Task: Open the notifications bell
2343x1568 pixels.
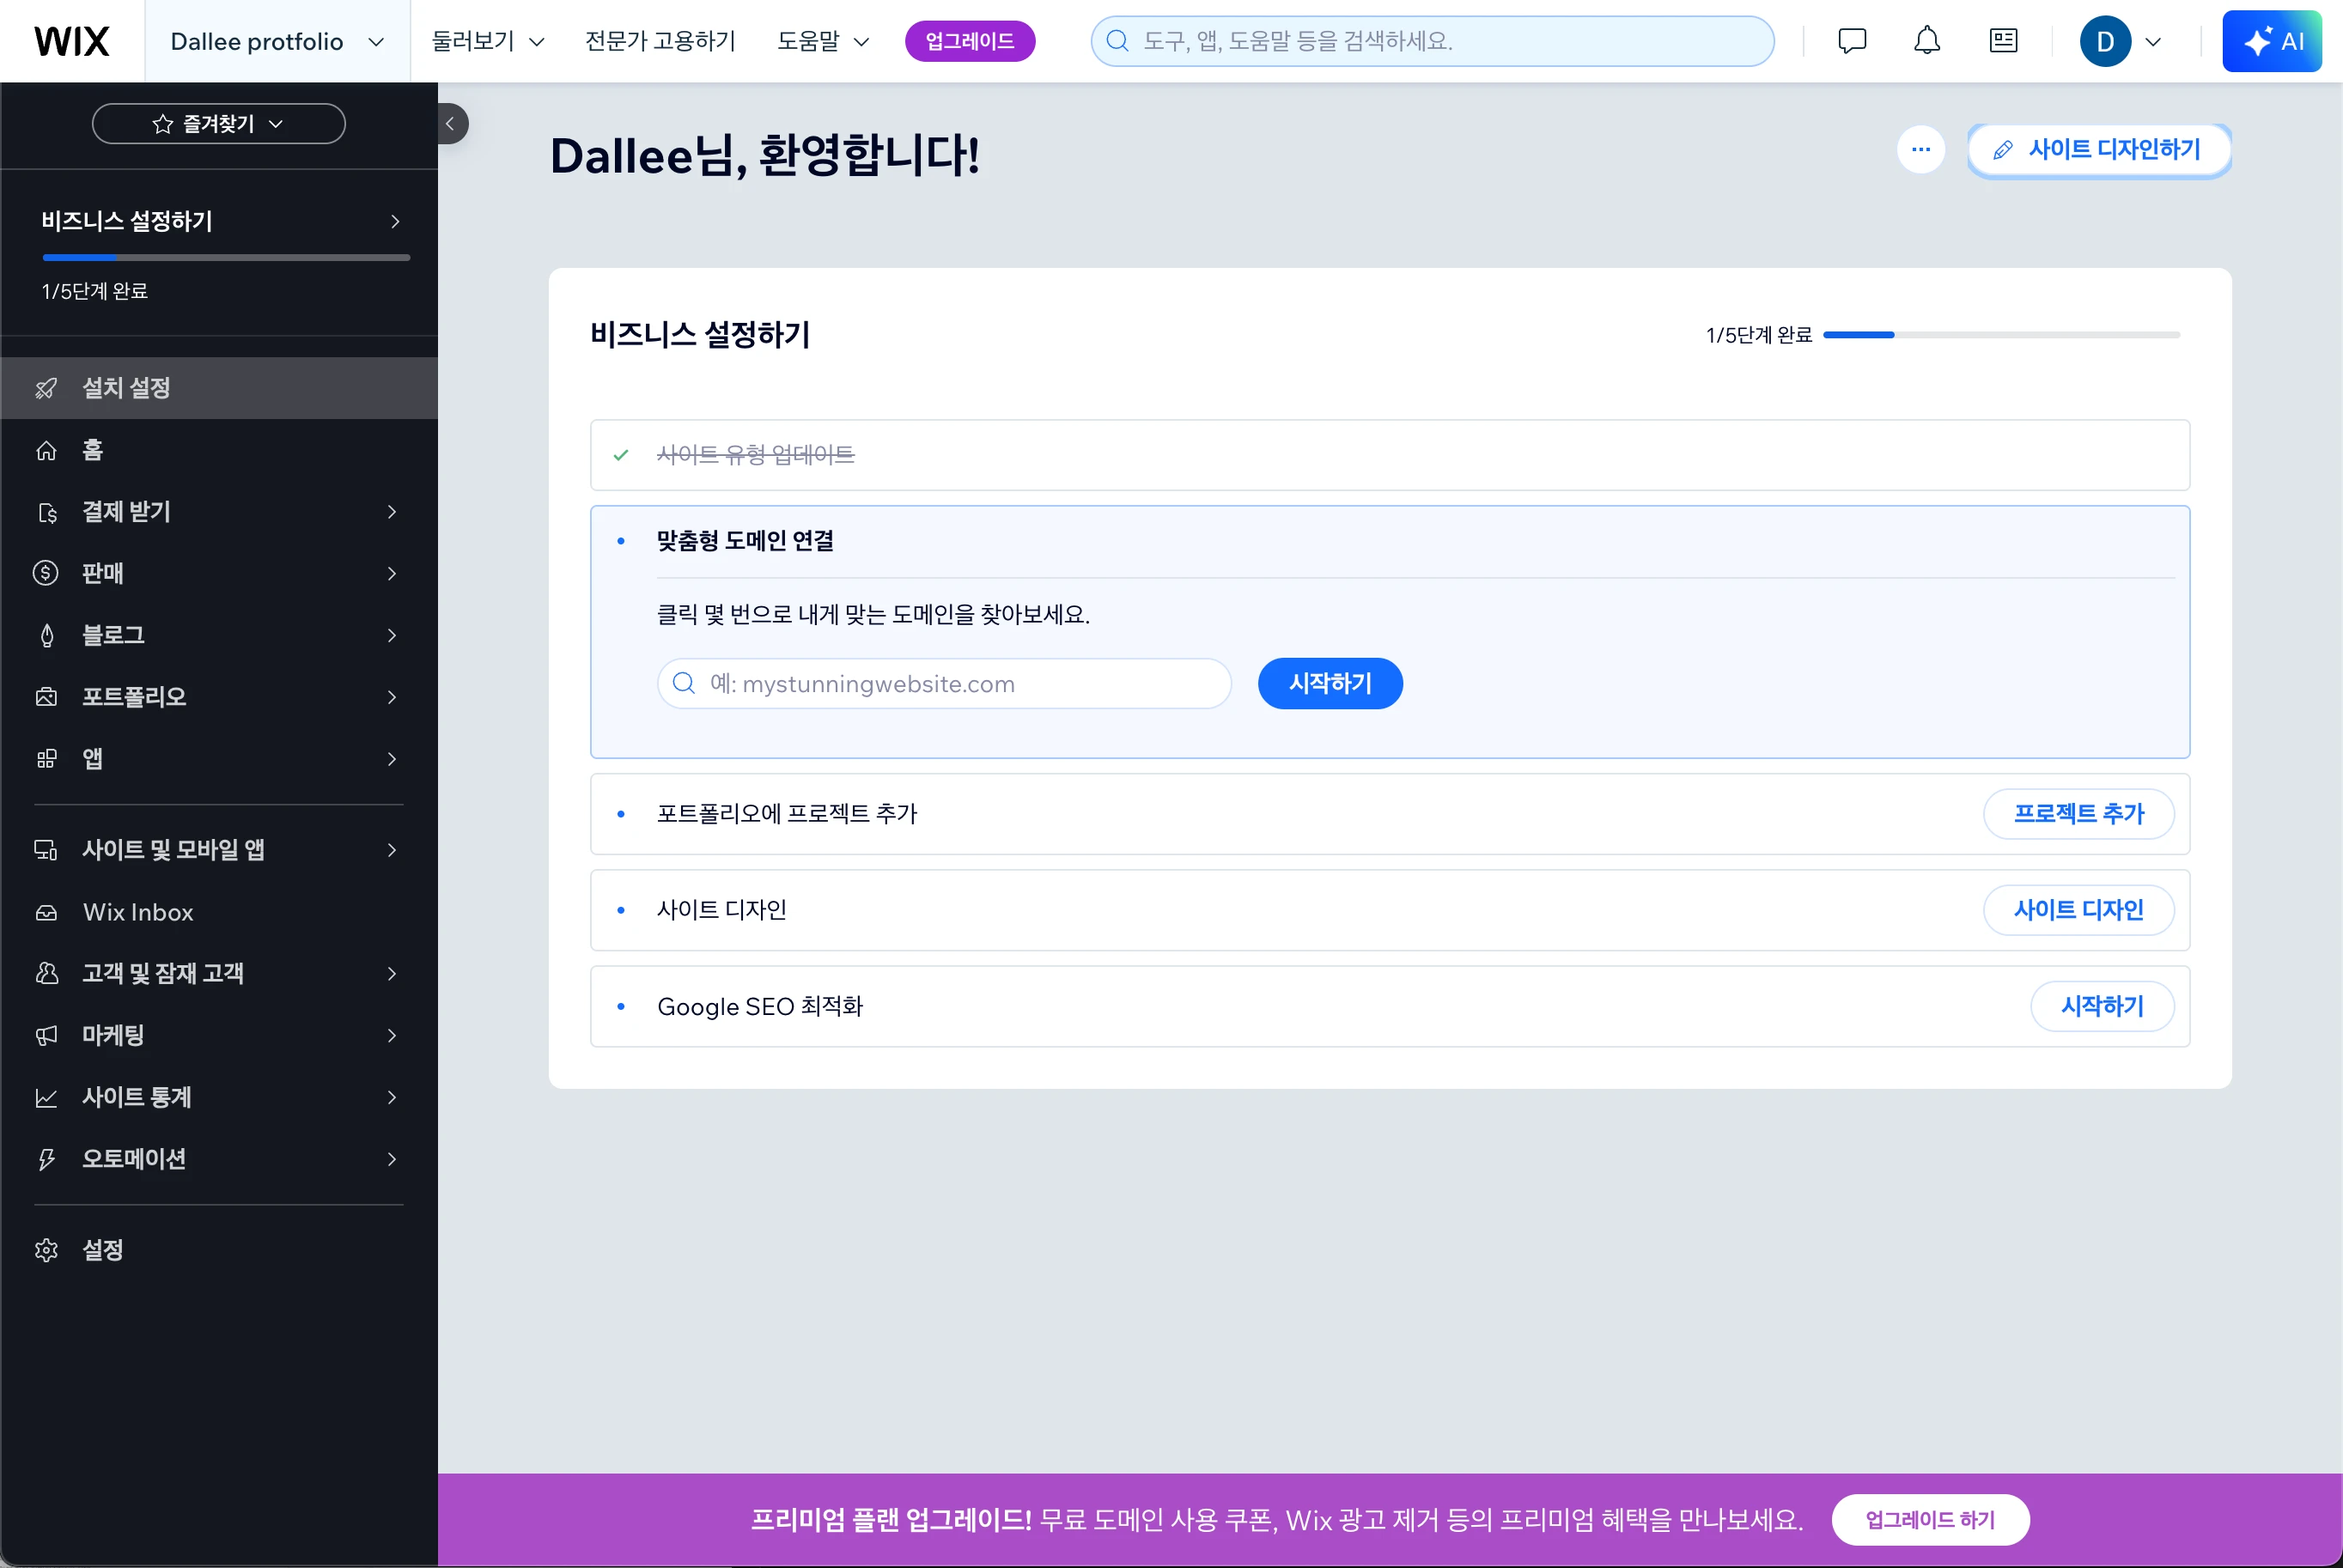Action: 1927,41
